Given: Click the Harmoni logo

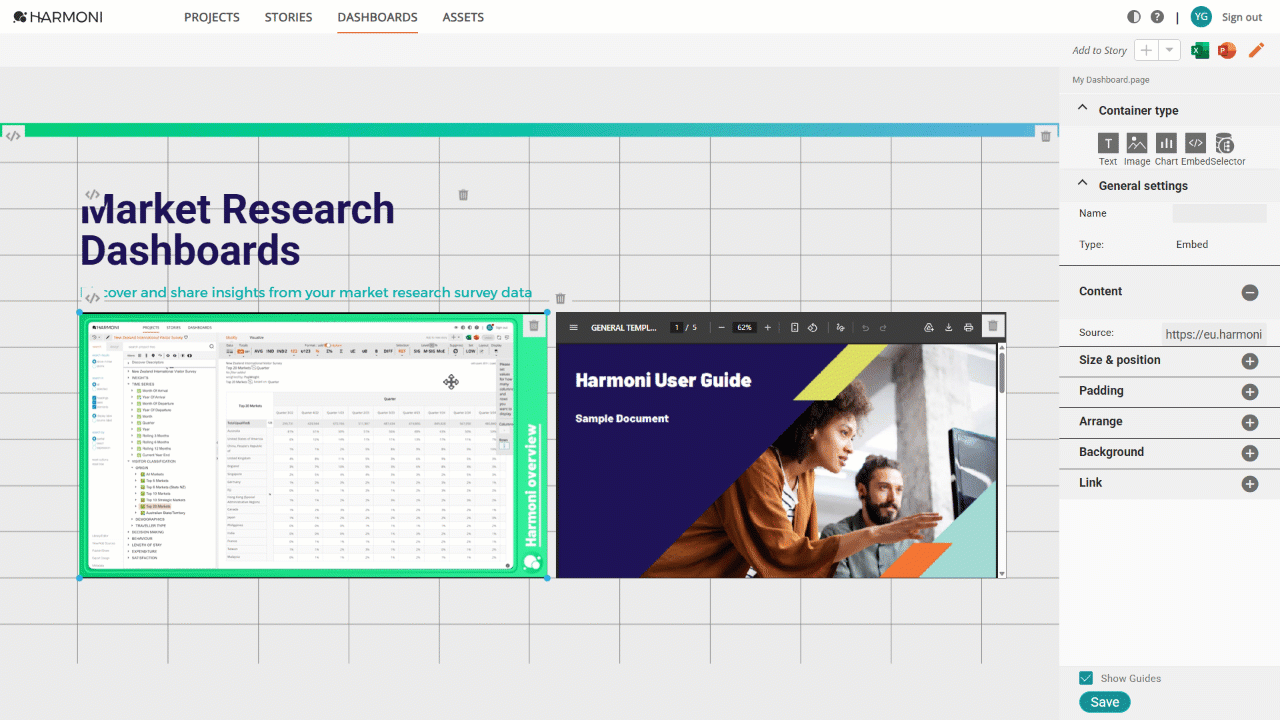Looking at the screenshot, I should [58, 17].
